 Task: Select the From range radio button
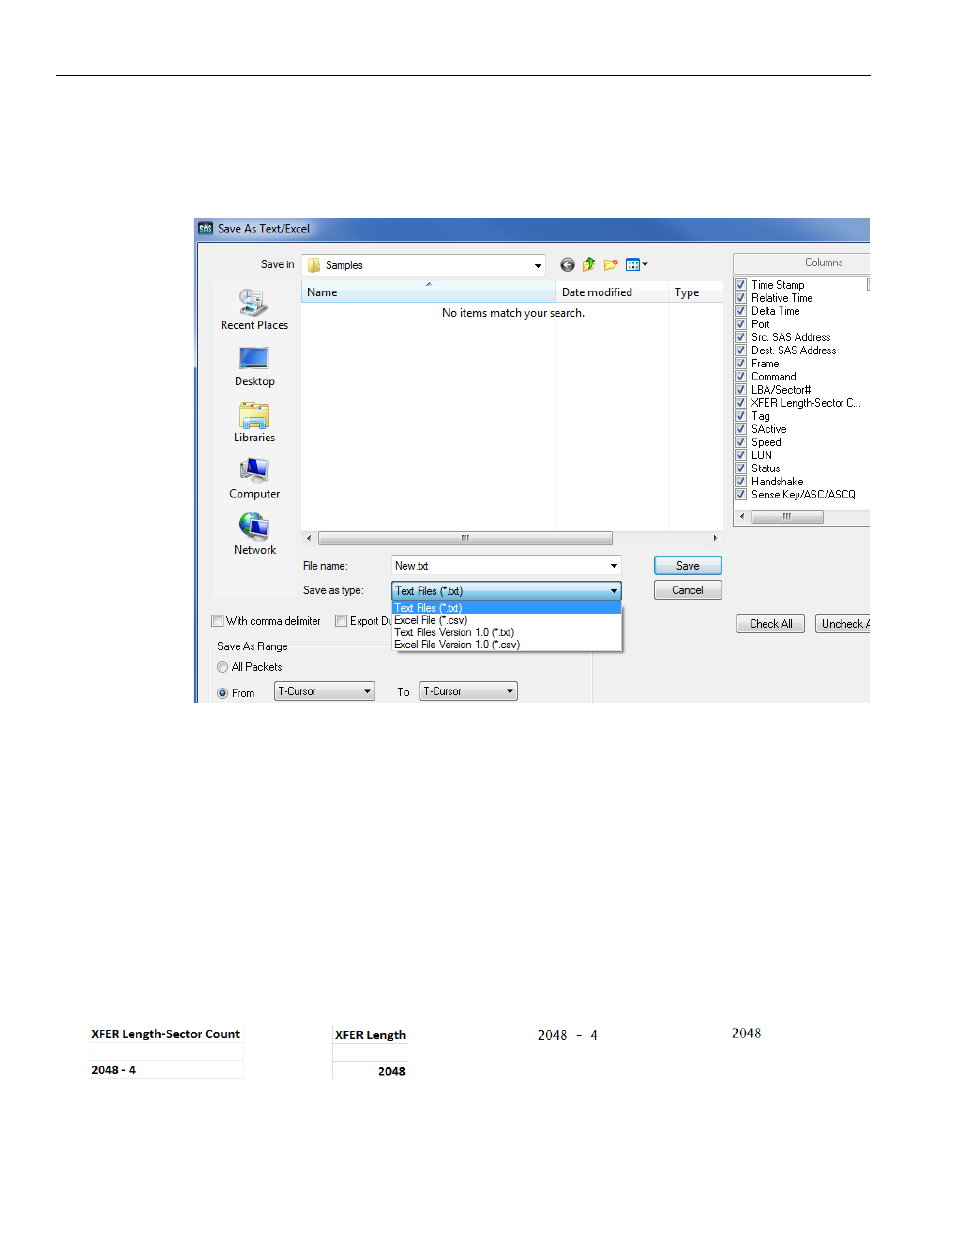click(222, 693)
